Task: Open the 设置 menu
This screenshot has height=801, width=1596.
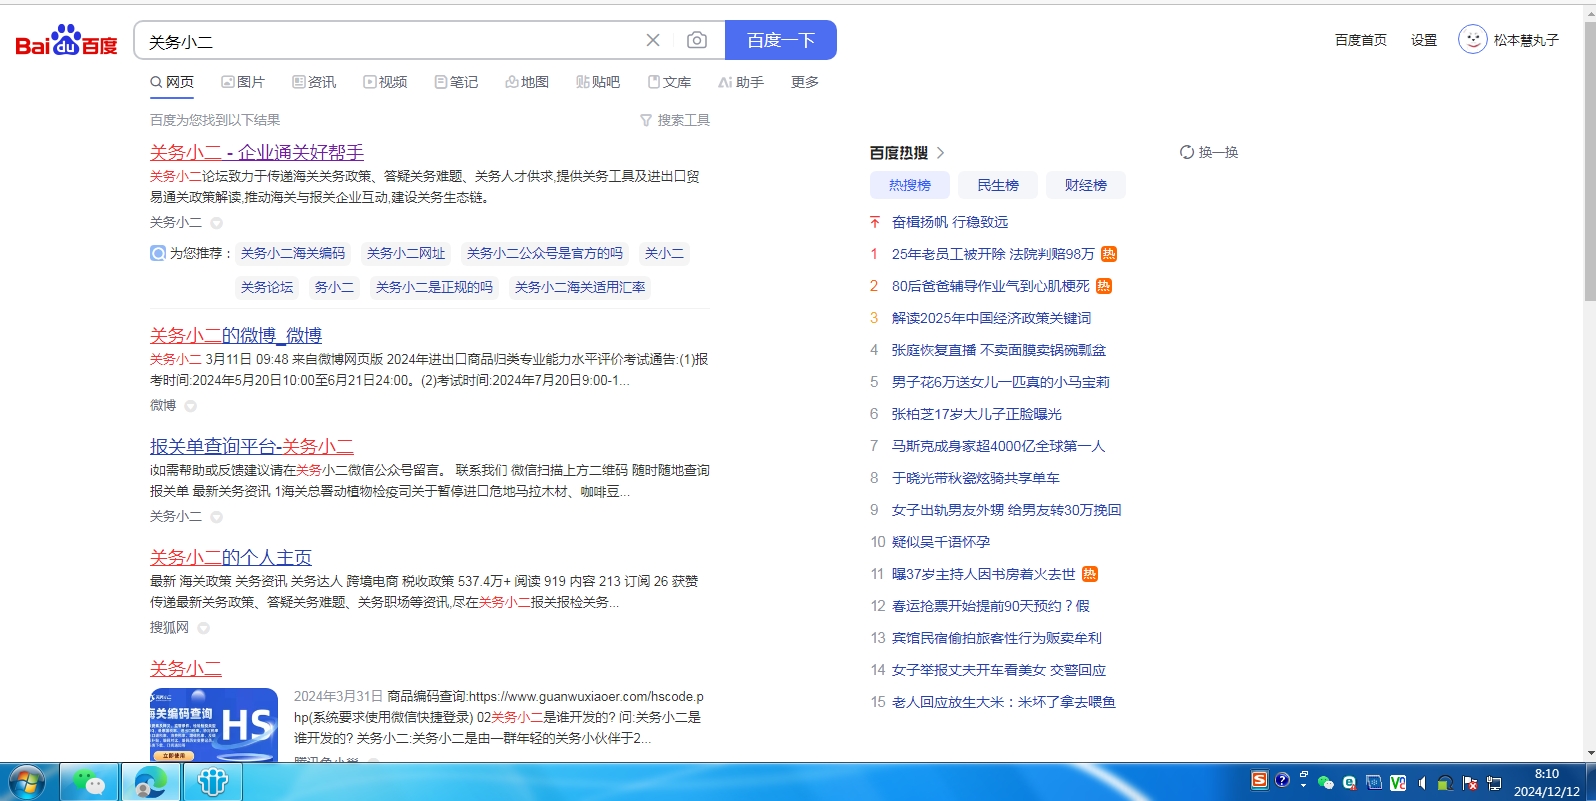Action: pos(1424,40)
